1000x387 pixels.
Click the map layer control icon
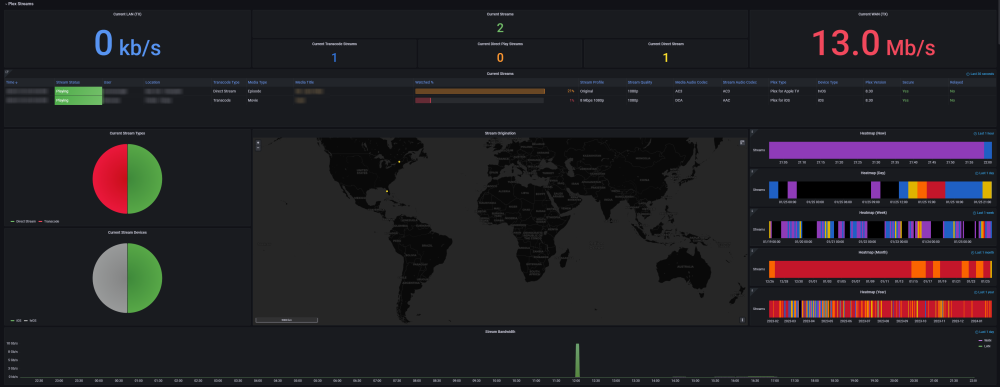[x=742, y=143]
